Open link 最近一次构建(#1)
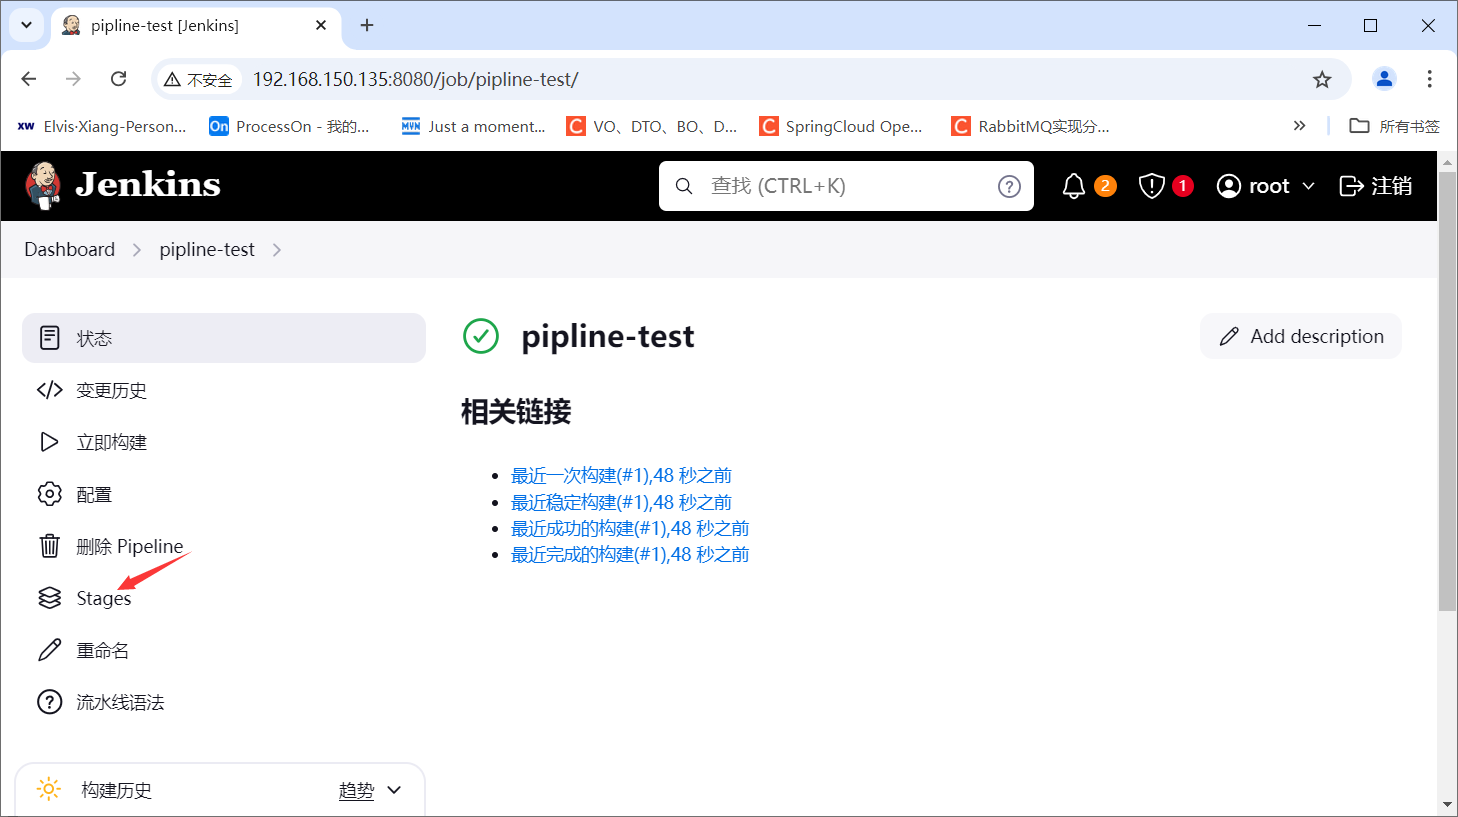 [x=621, y=475]
